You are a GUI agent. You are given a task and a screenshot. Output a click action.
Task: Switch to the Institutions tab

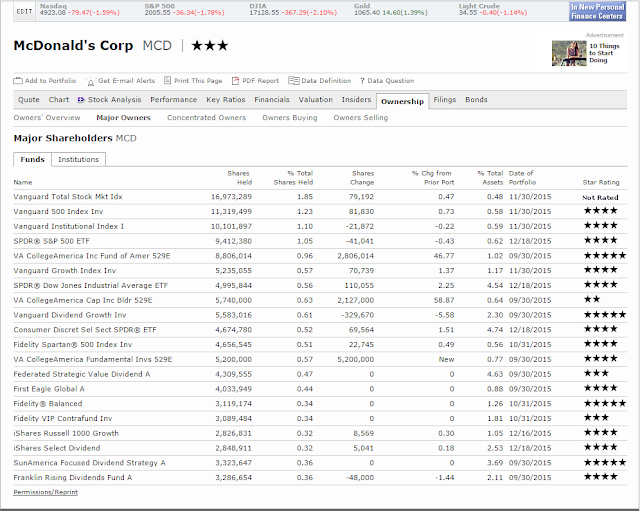pyautogui.click(x=78, y=159)
